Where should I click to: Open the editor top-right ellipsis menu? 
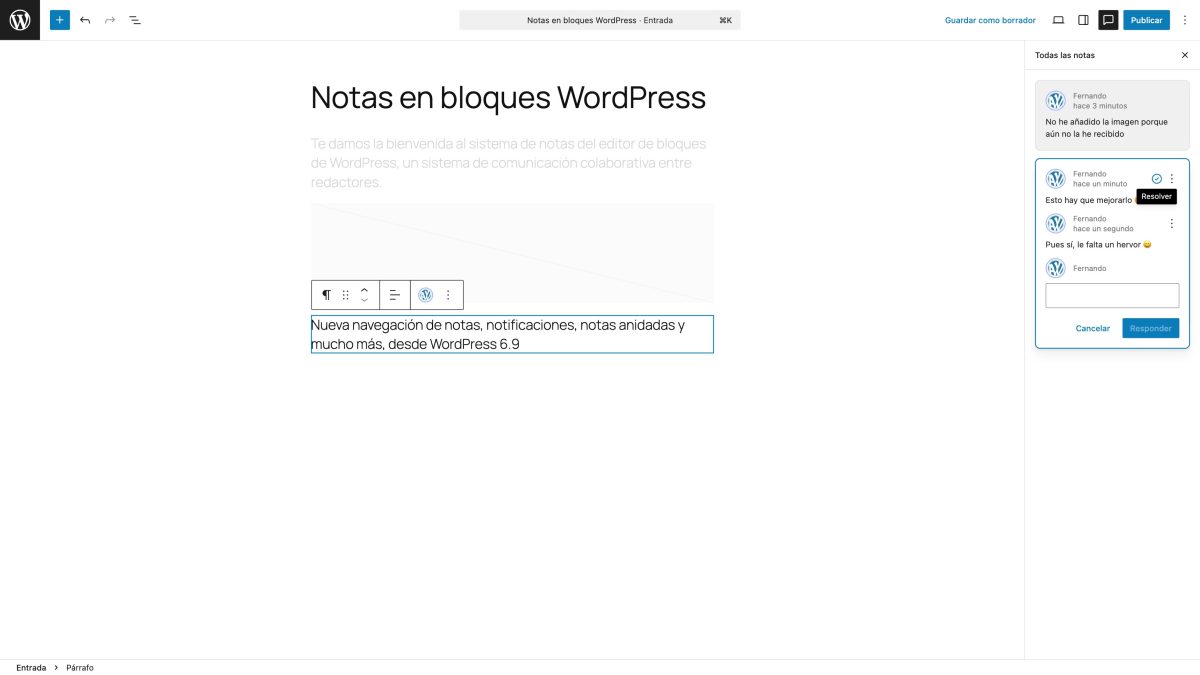[x=1185, y=19]
